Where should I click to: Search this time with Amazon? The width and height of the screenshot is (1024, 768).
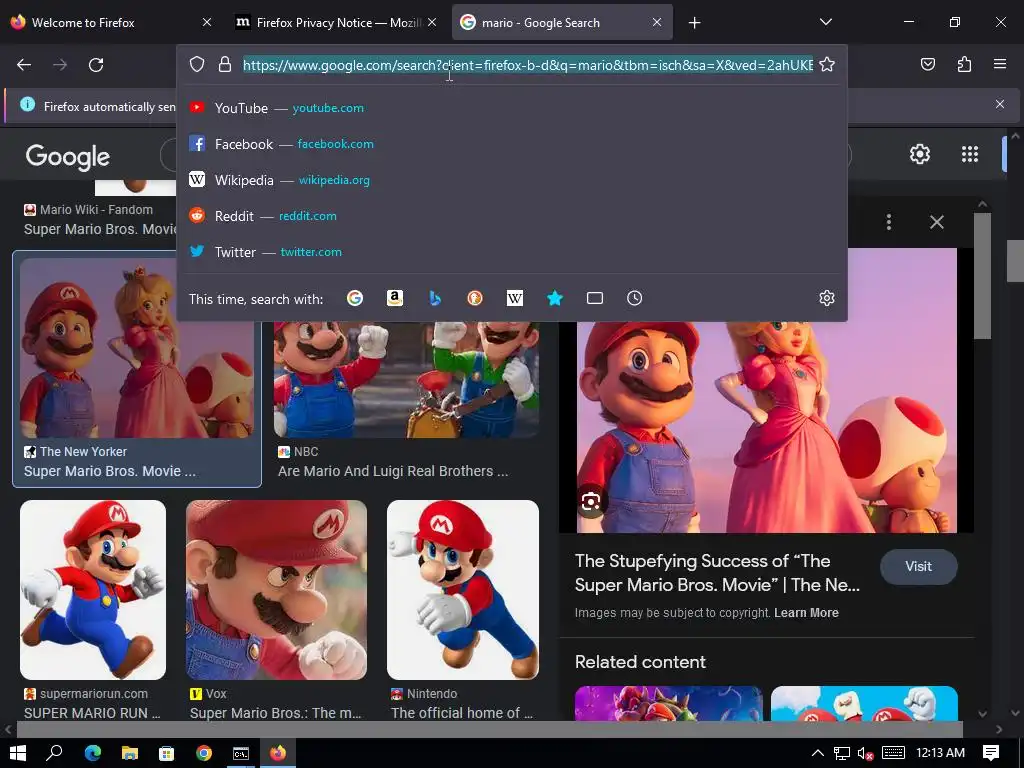[394, 298]
